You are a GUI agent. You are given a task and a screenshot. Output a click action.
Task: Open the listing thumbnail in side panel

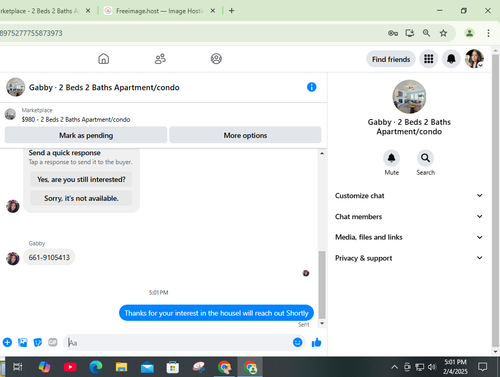(x=409, y=97)
